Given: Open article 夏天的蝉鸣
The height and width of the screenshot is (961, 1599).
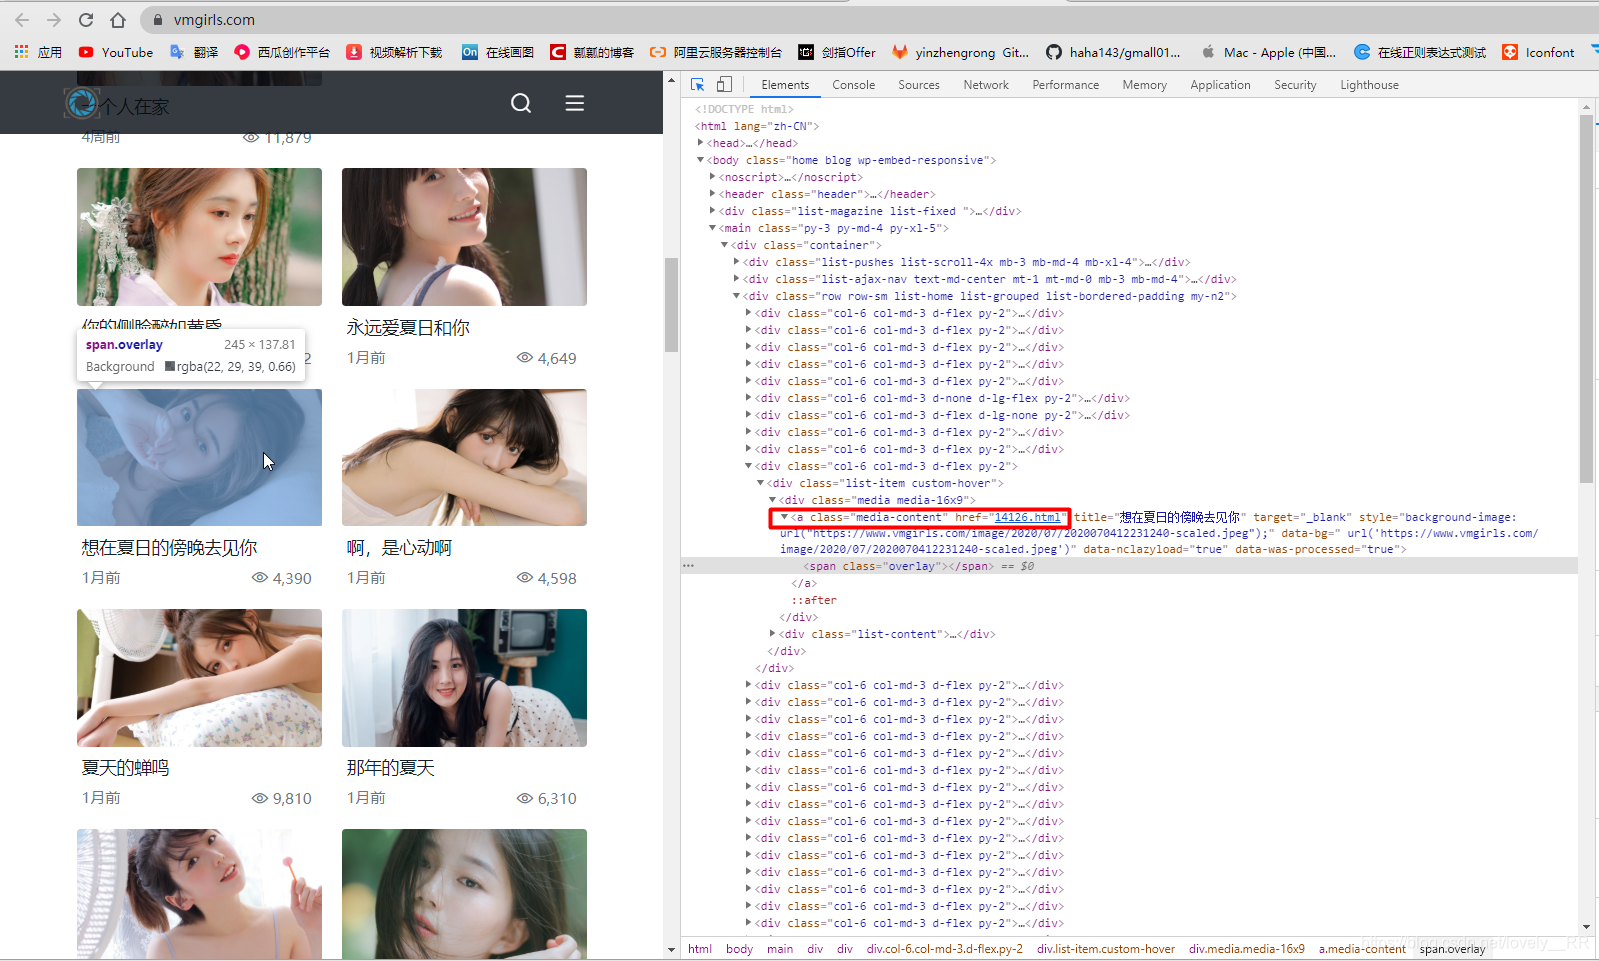Looking at the screenshot, I should pyautogui.click(x=125, y=768).
